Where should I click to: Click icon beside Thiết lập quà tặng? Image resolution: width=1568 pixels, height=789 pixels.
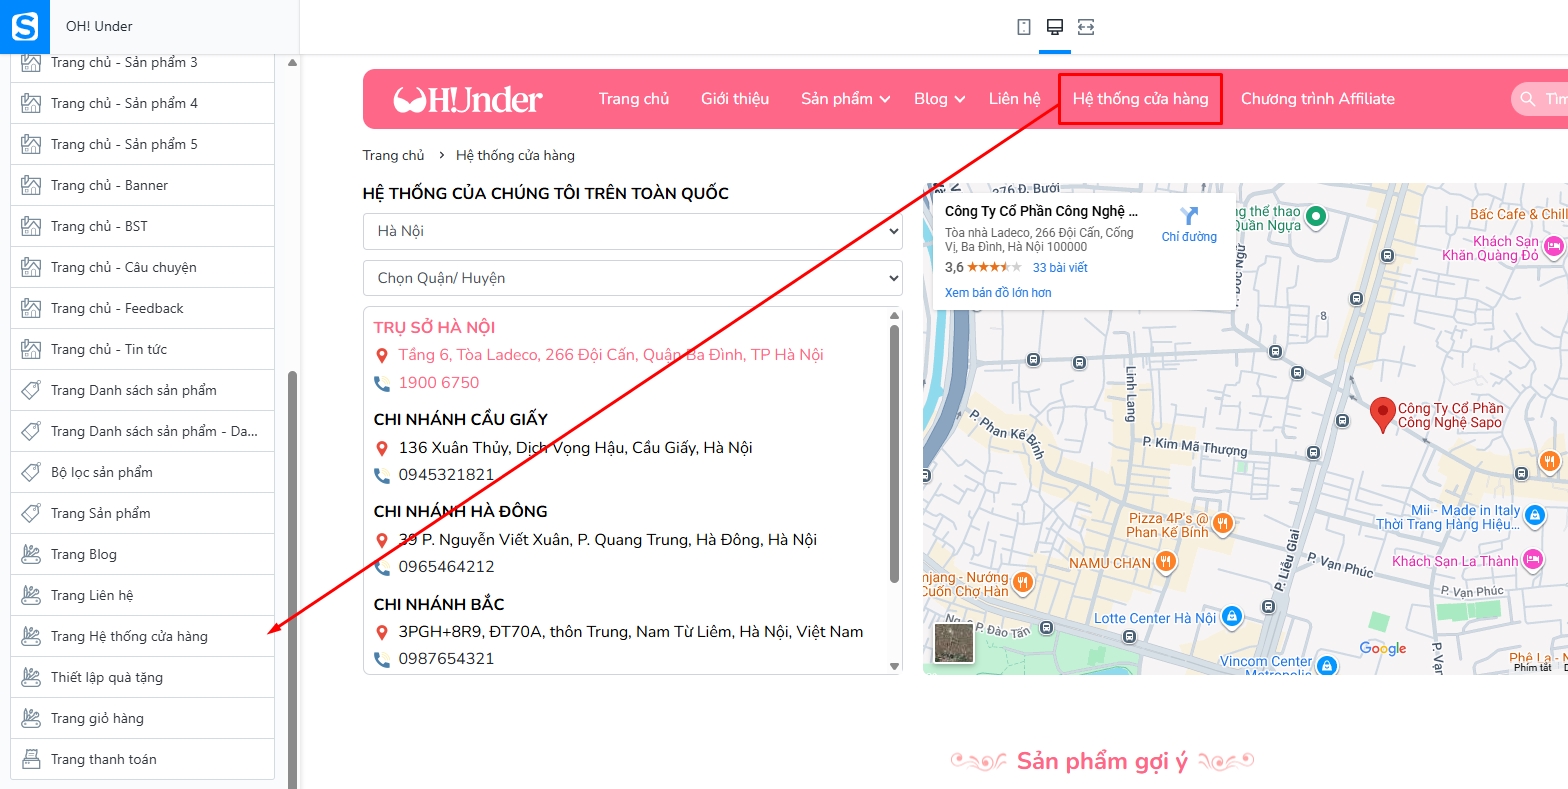click(x=31, y=677)
